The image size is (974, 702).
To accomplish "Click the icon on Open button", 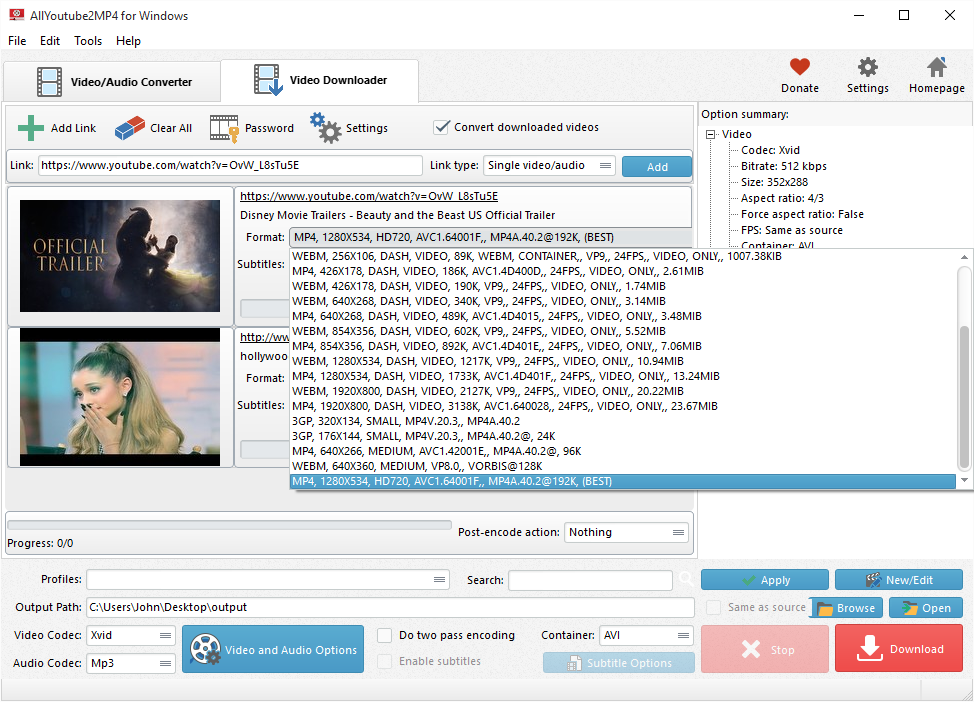I will coord(910,608).
